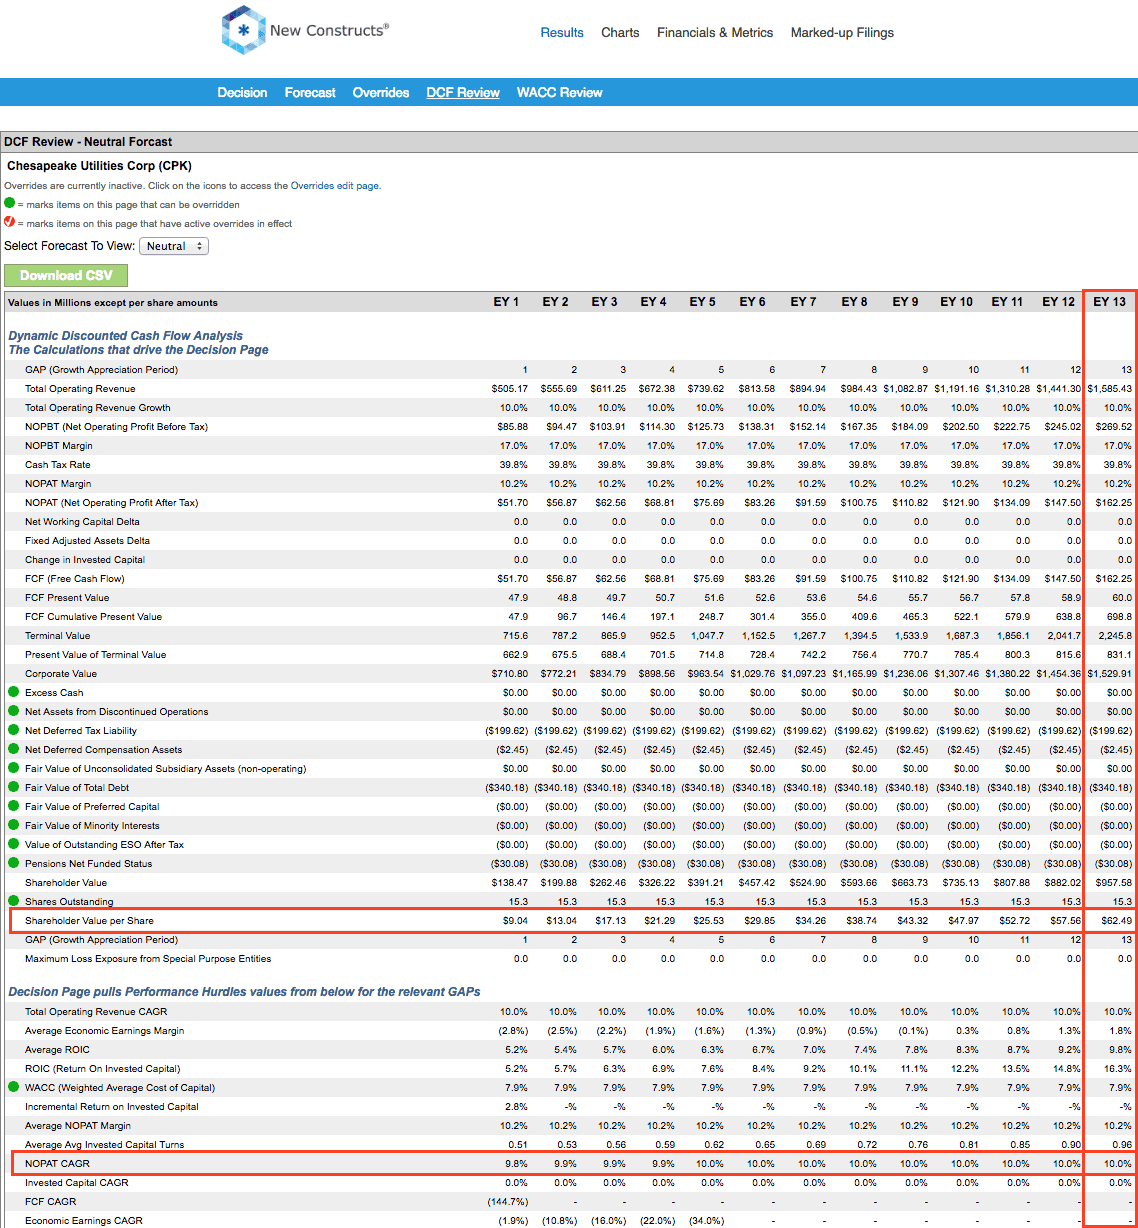
Task: Click the $505.17 revenue value
Action: pos(509,388)
